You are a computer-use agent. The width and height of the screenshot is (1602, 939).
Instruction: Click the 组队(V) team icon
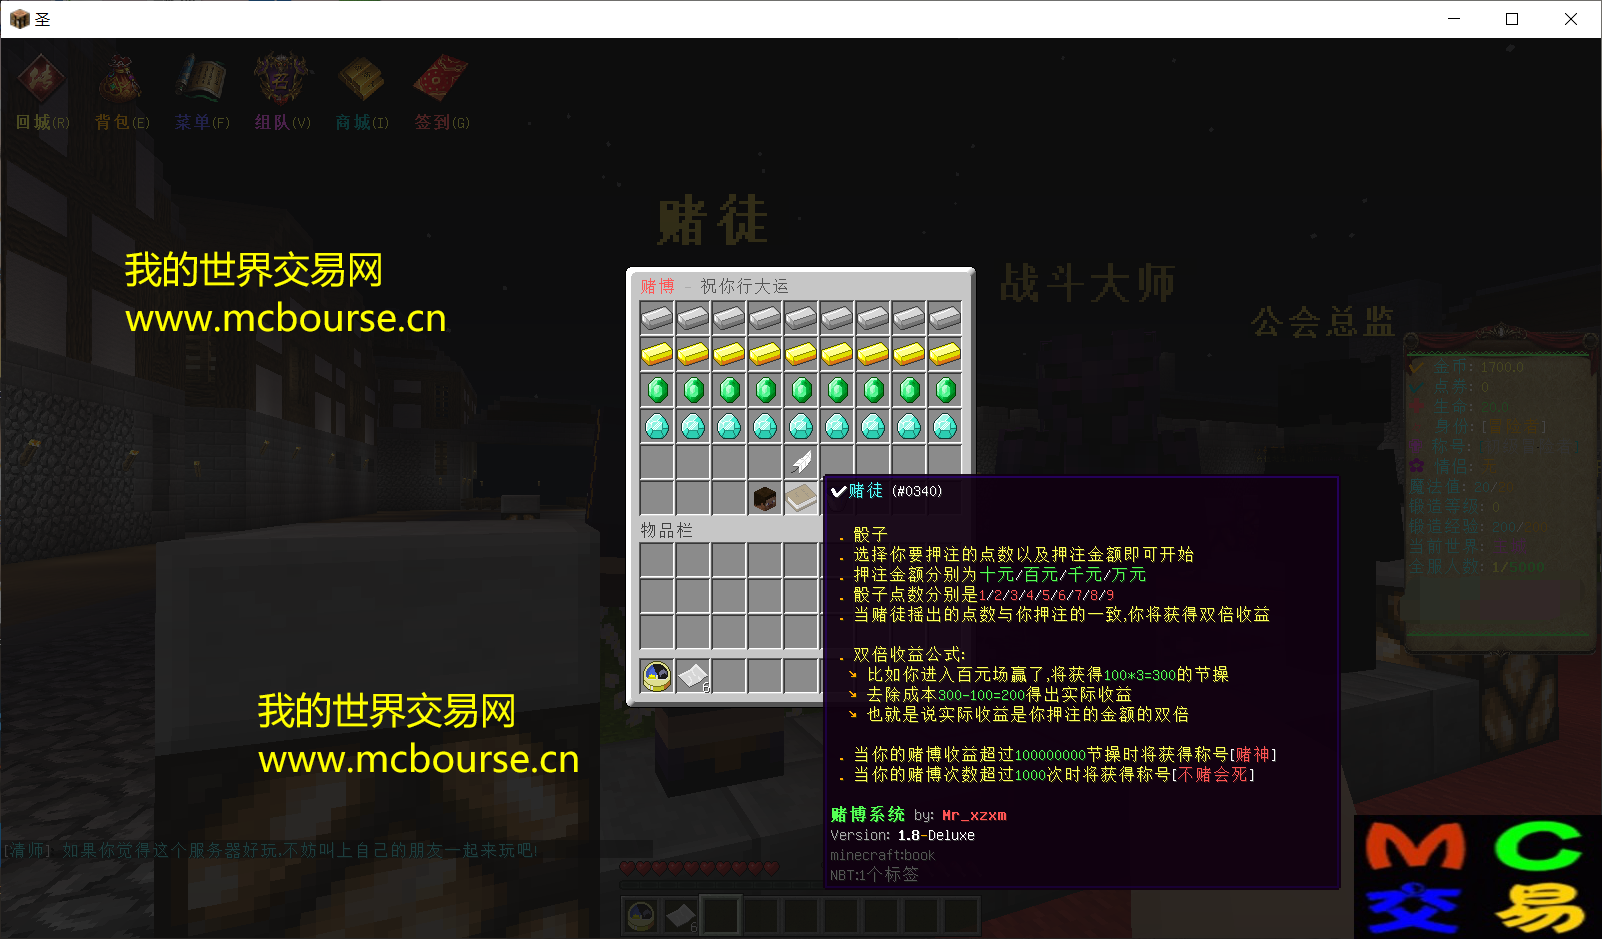[283, 80]
